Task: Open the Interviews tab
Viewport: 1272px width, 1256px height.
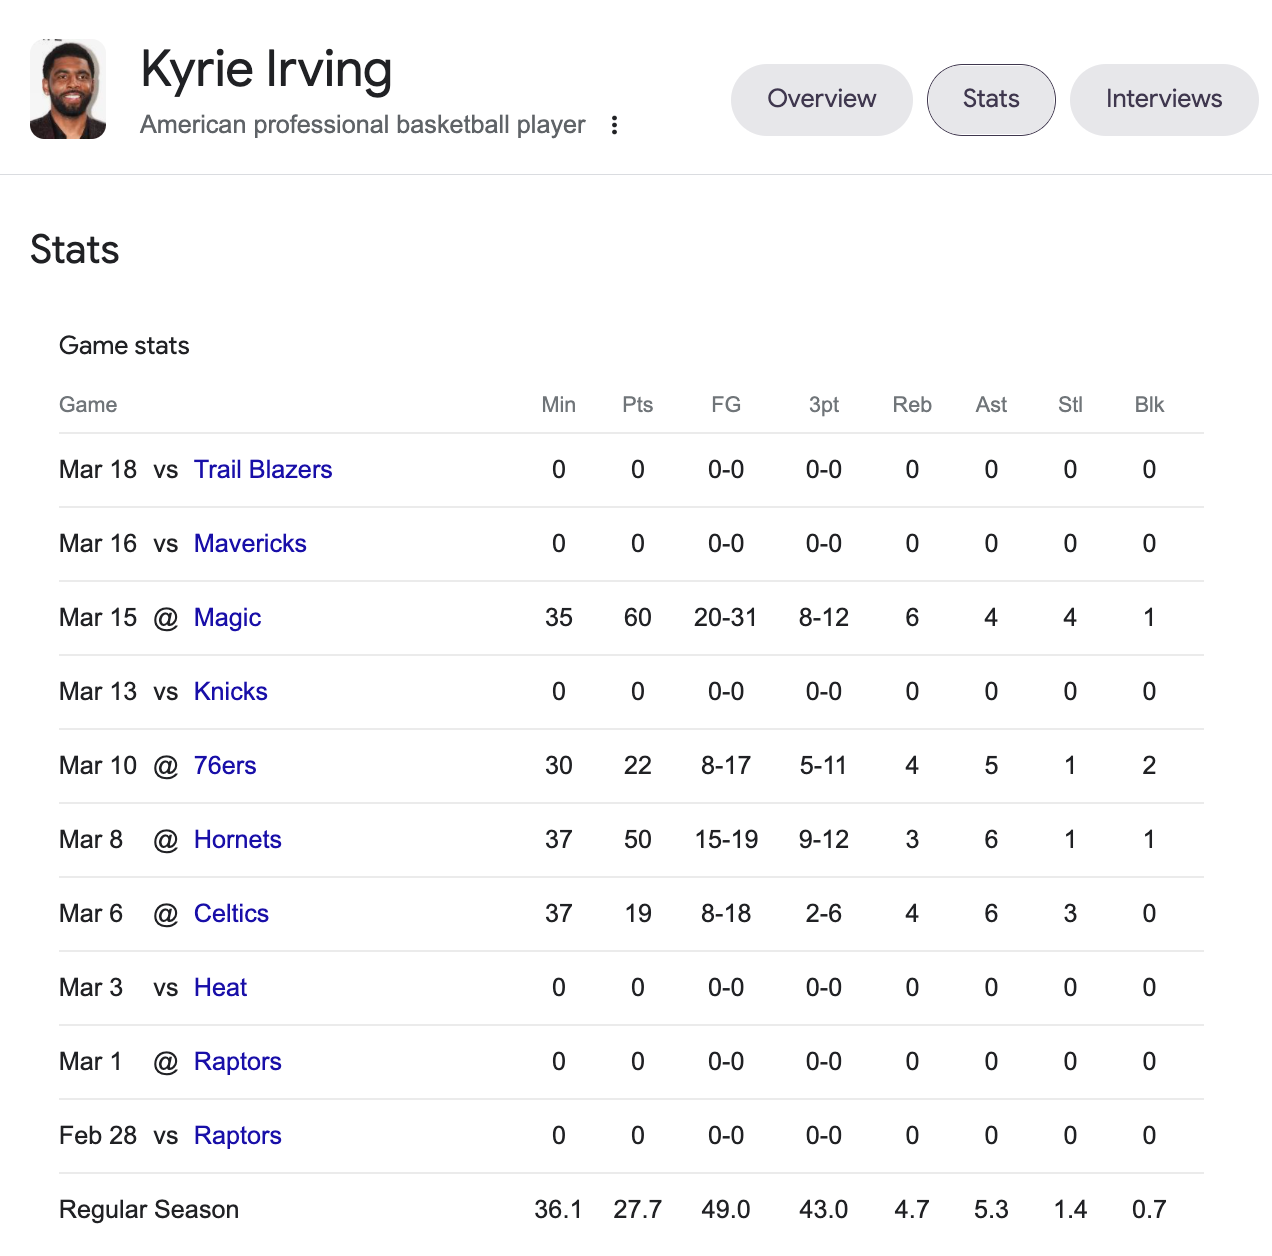Action: [1163, 99]
